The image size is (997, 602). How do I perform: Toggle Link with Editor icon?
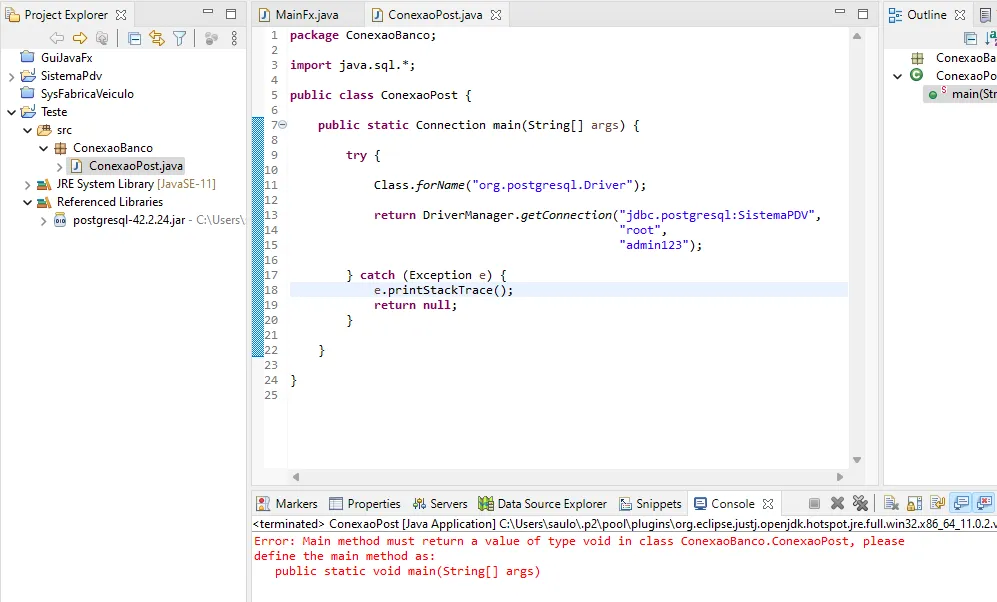[x=156, y=39]
